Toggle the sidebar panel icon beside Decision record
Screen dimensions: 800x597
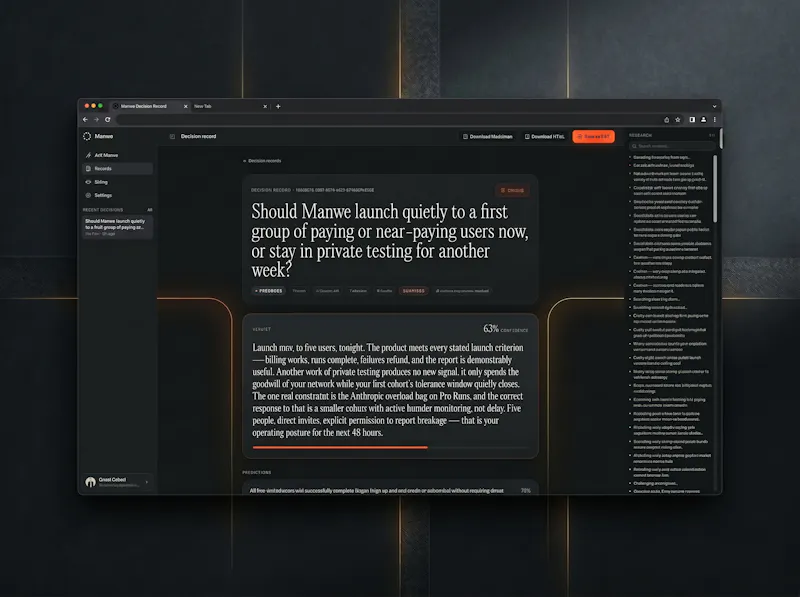pyautogui.click(x=172, y=136)
